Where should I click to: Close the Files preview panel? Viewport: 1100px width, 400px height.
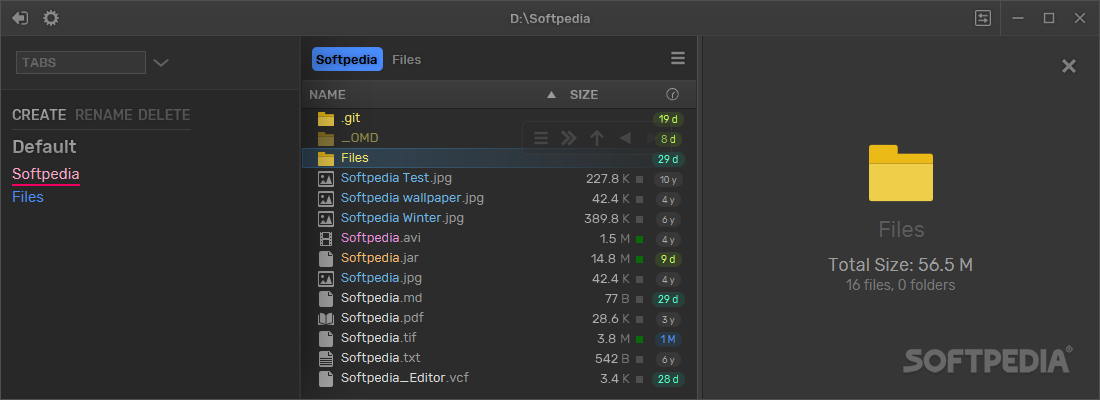pyautogui.click(x=1068, y=67)
